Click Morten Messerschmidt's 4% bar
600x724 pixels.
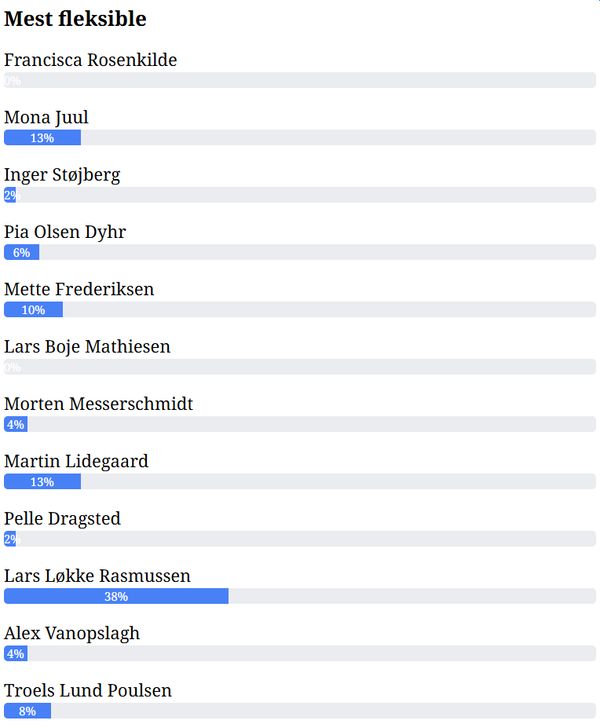[16, 425]
